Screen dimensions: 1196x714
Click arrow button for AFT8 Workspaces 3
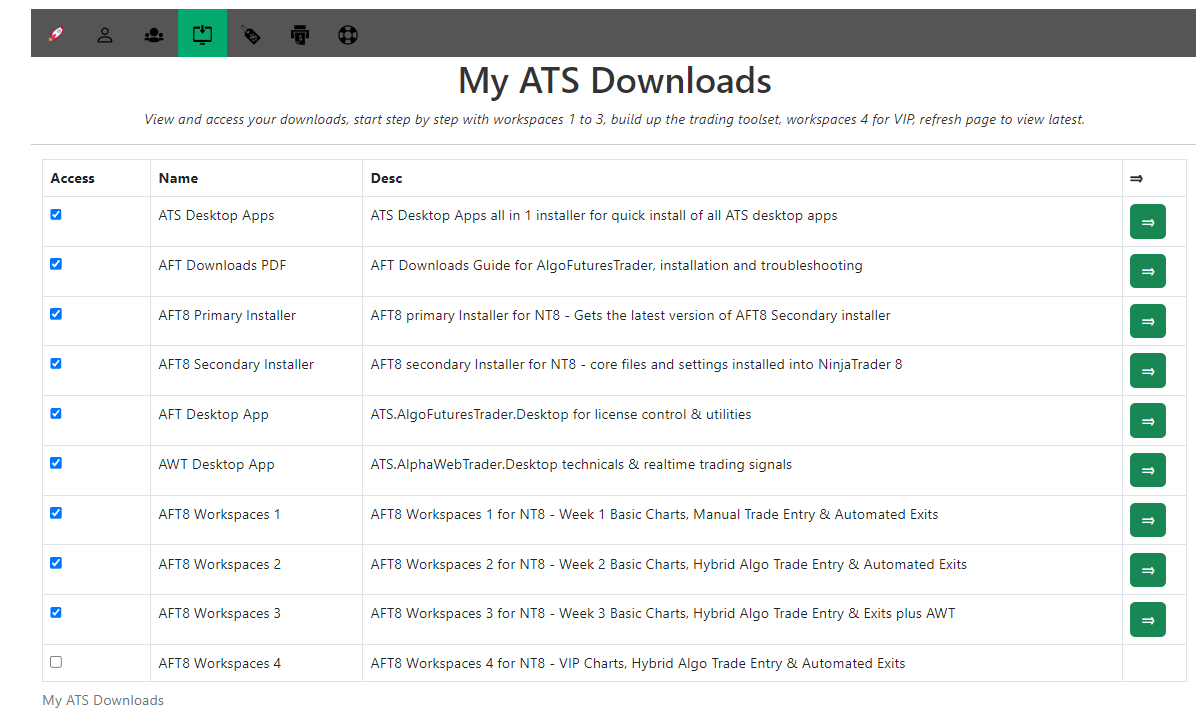(1147, 620)
